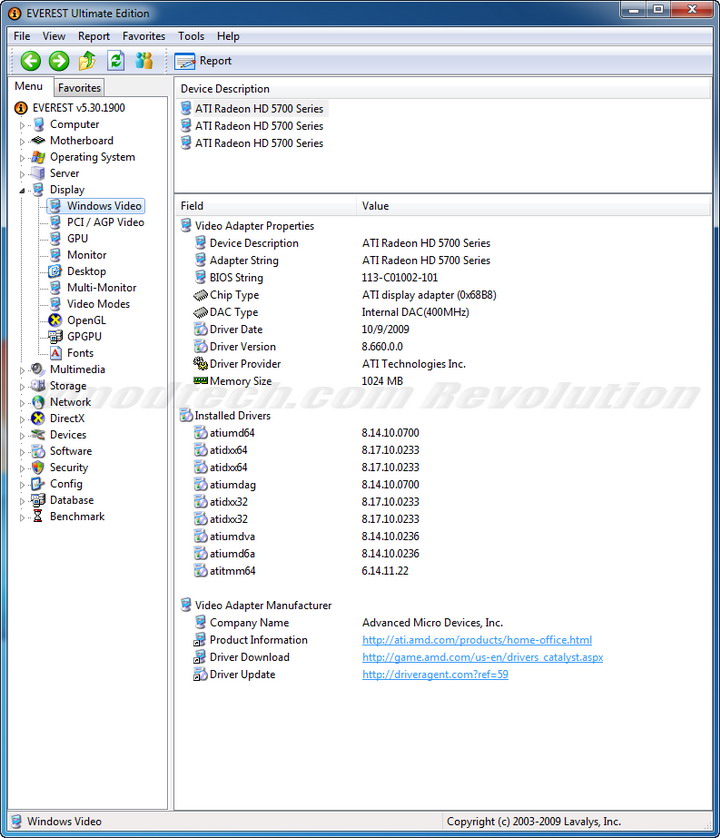Click the PCI / AGP Video icon
720x838 pixels.
pos(55,222)
